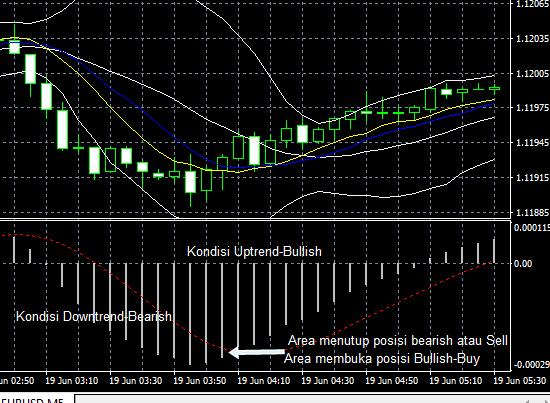Click the '19 Jun 04:30' time label

[328, 381]
